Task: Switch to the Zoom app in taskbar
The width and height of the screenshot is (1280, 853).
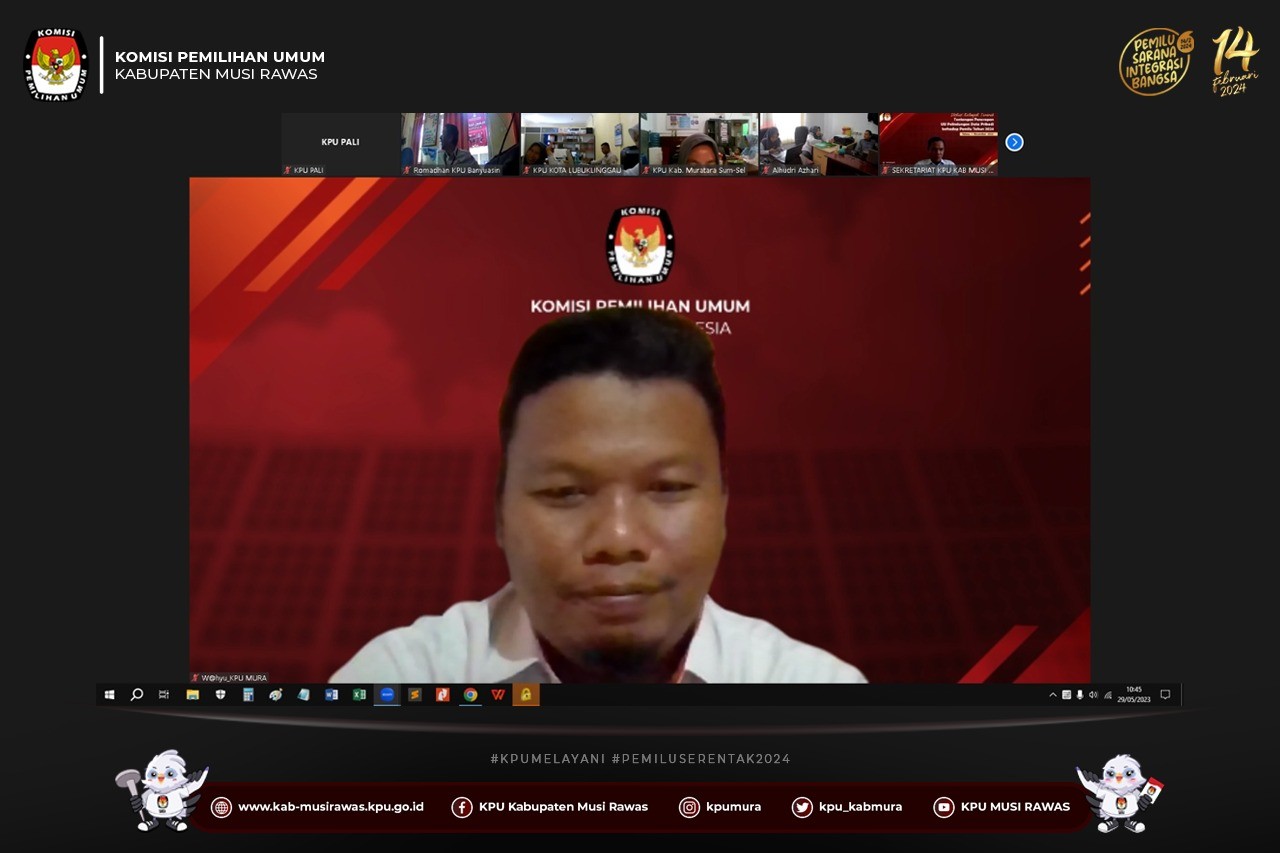Action: click(387, 695)
